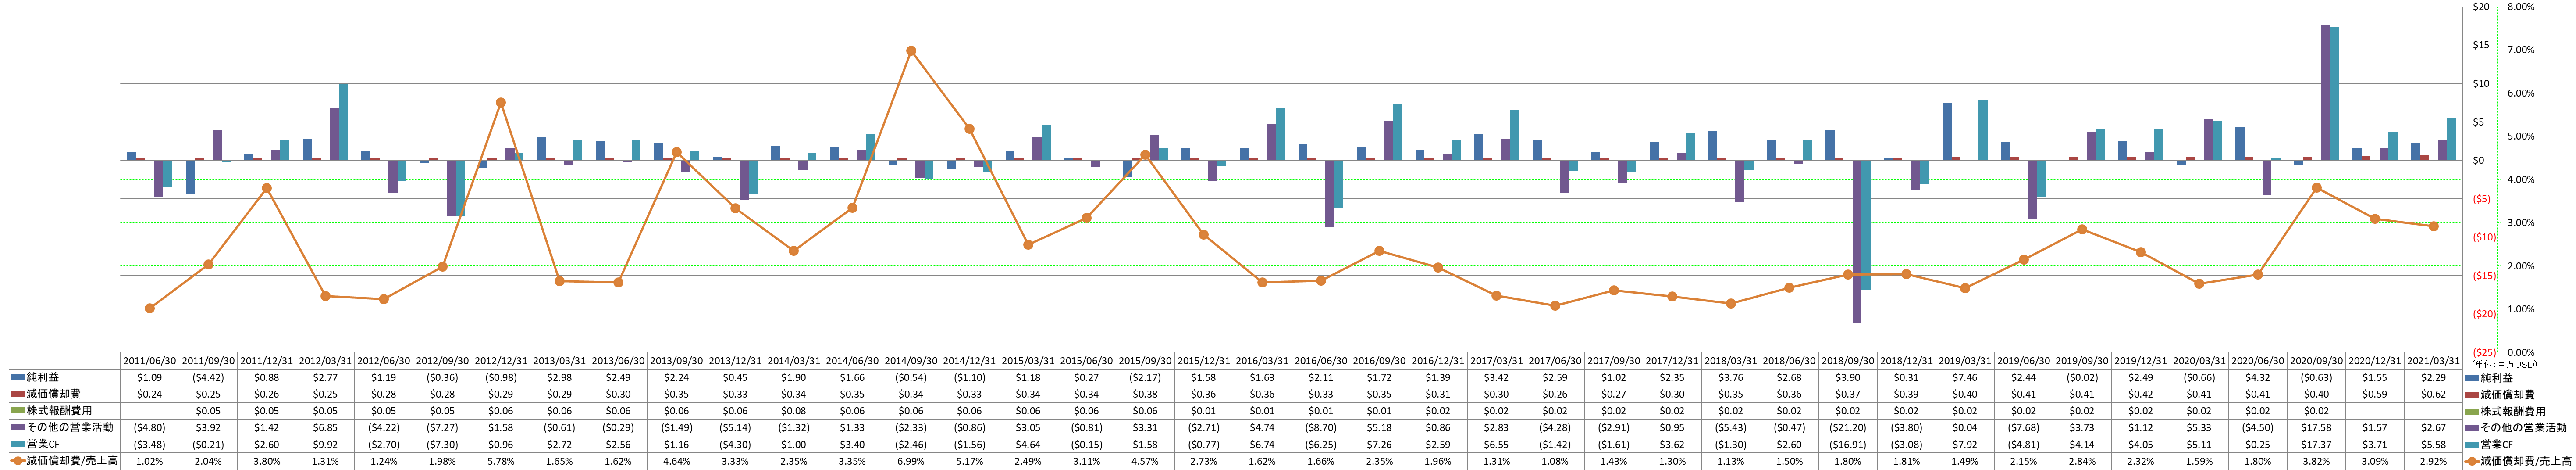This screenshot has height=470, width=2576.
Task: Select the 2019/03/31 column header
Action: (x=1965, y=361)
